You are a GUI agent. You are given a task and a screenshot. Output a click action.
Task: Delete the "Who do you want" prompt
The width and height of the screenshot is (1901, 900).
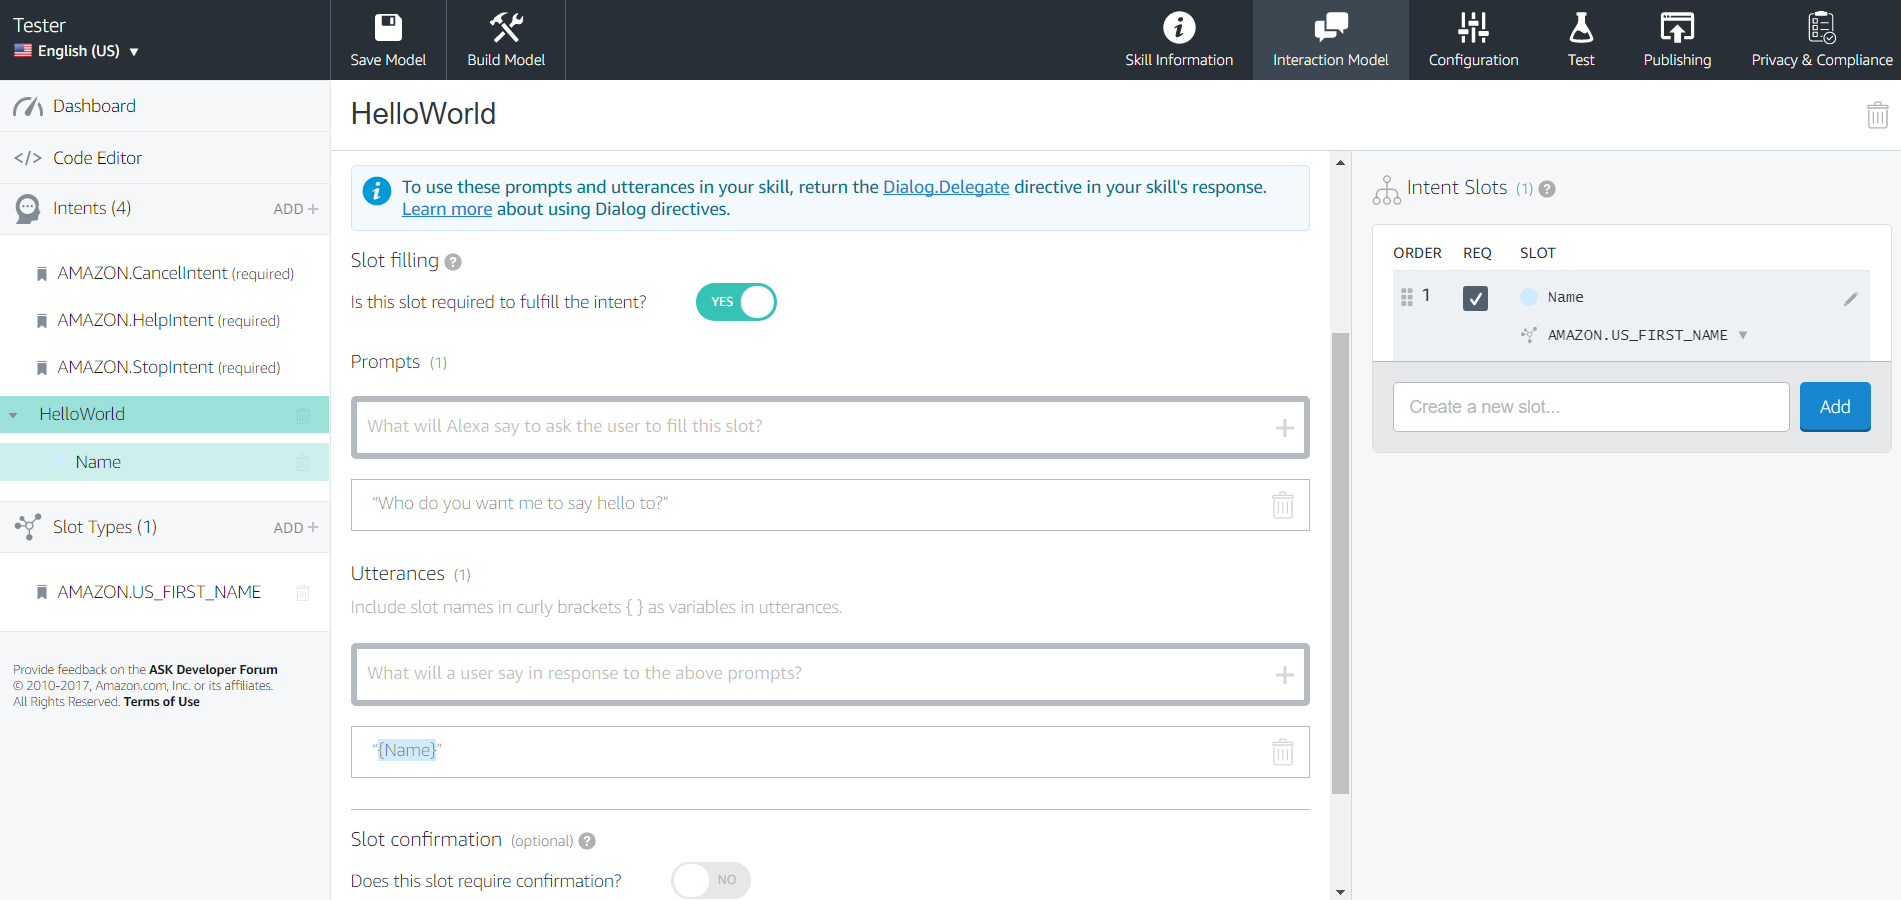click(x=1282, y=505)
